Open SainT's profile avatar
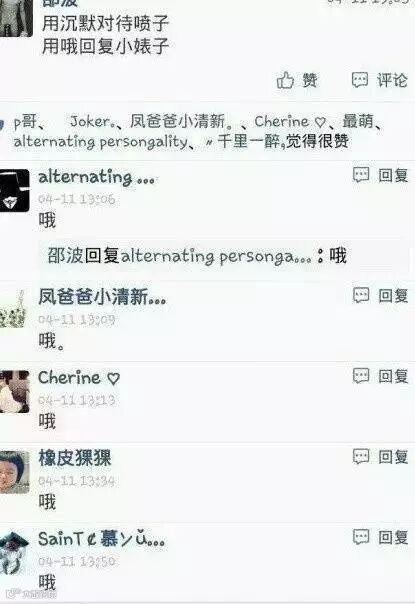This screenshot has width=415, height=604. click(14, 553)
